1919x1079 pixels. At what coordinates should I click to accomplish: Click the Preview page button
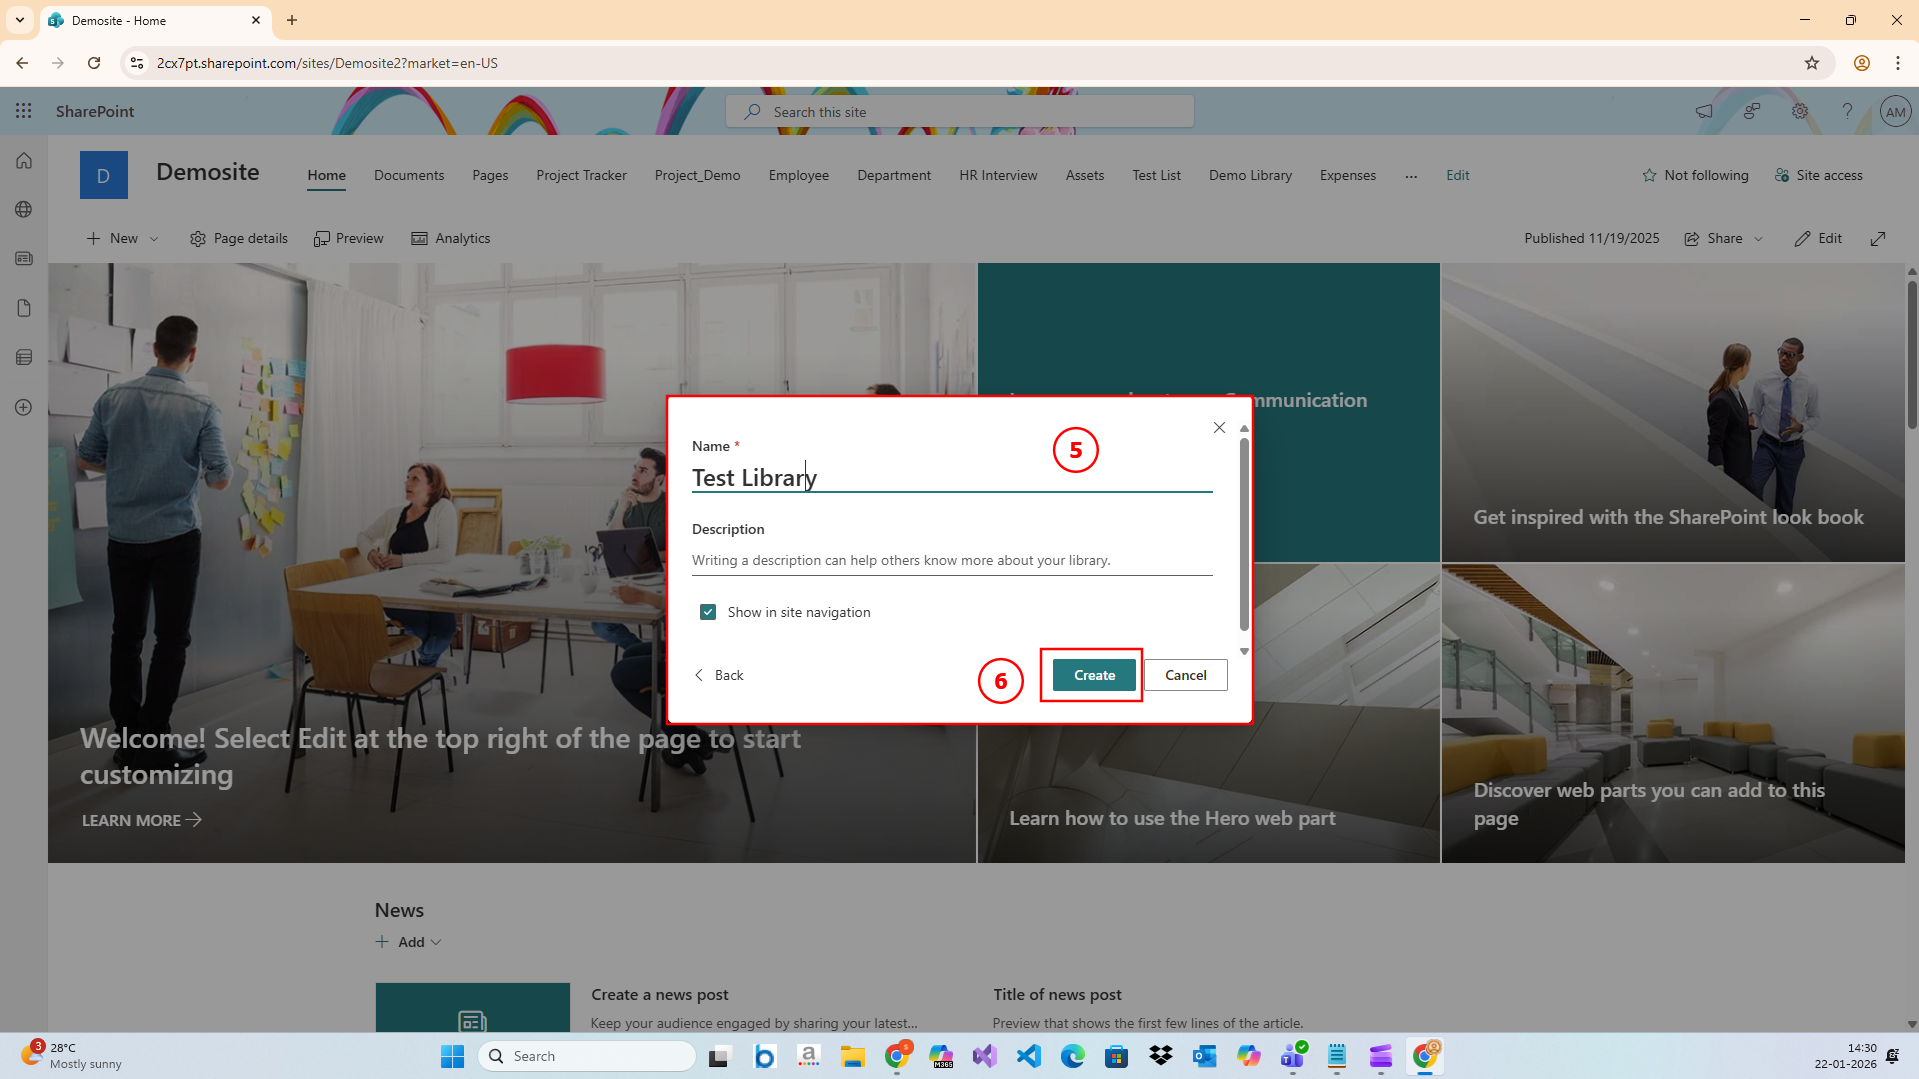point(348,238)
